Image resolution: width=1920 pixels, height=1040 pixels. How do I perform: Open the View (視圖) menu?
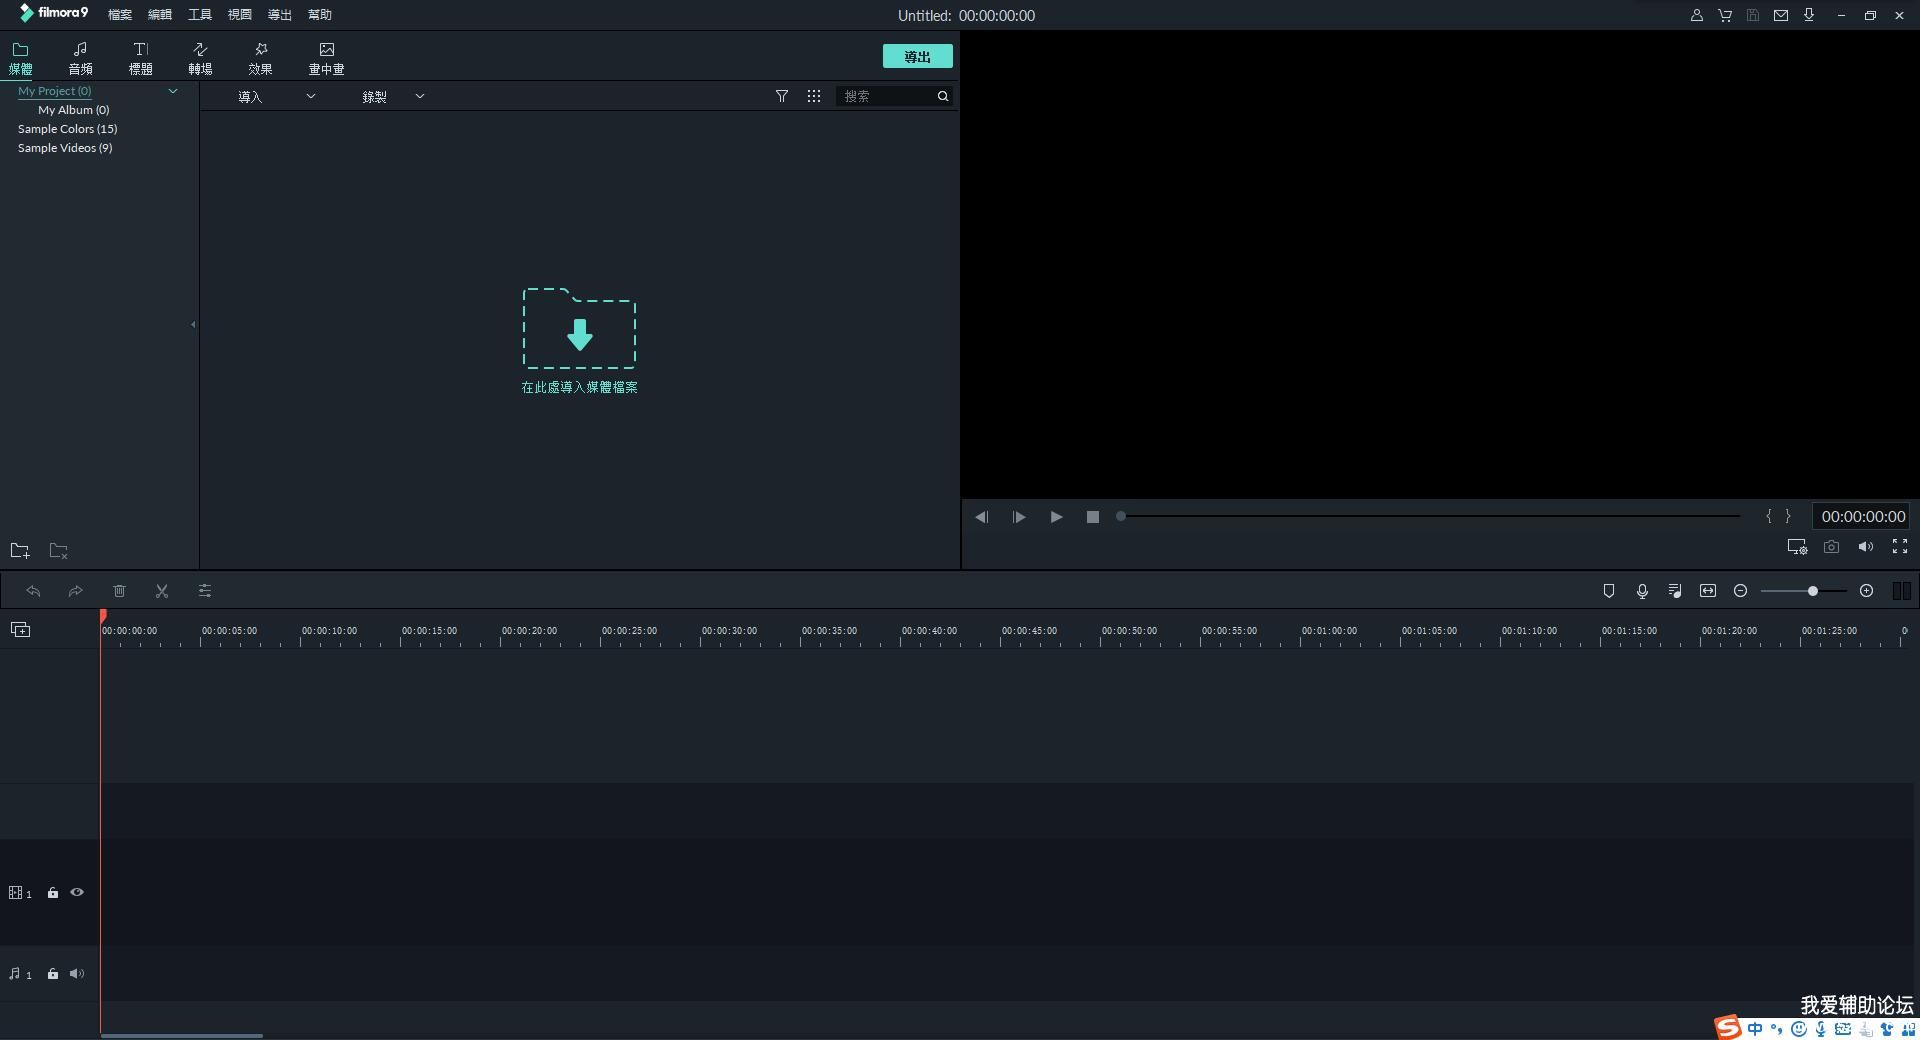click(240, 15)
